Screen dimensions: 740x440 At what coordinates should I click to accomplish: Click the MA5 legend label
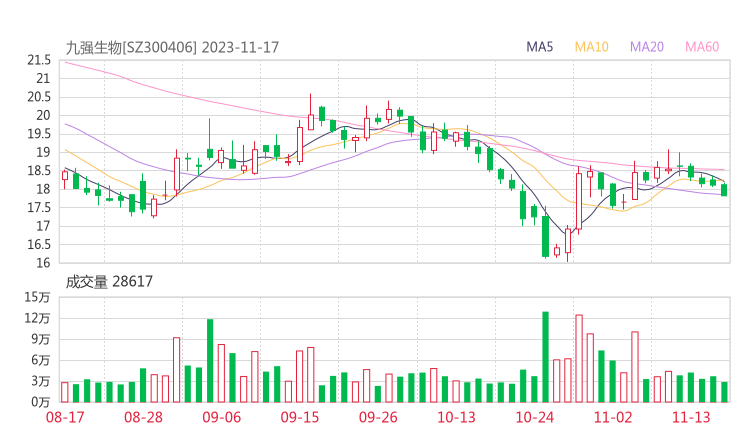(539, 47)
